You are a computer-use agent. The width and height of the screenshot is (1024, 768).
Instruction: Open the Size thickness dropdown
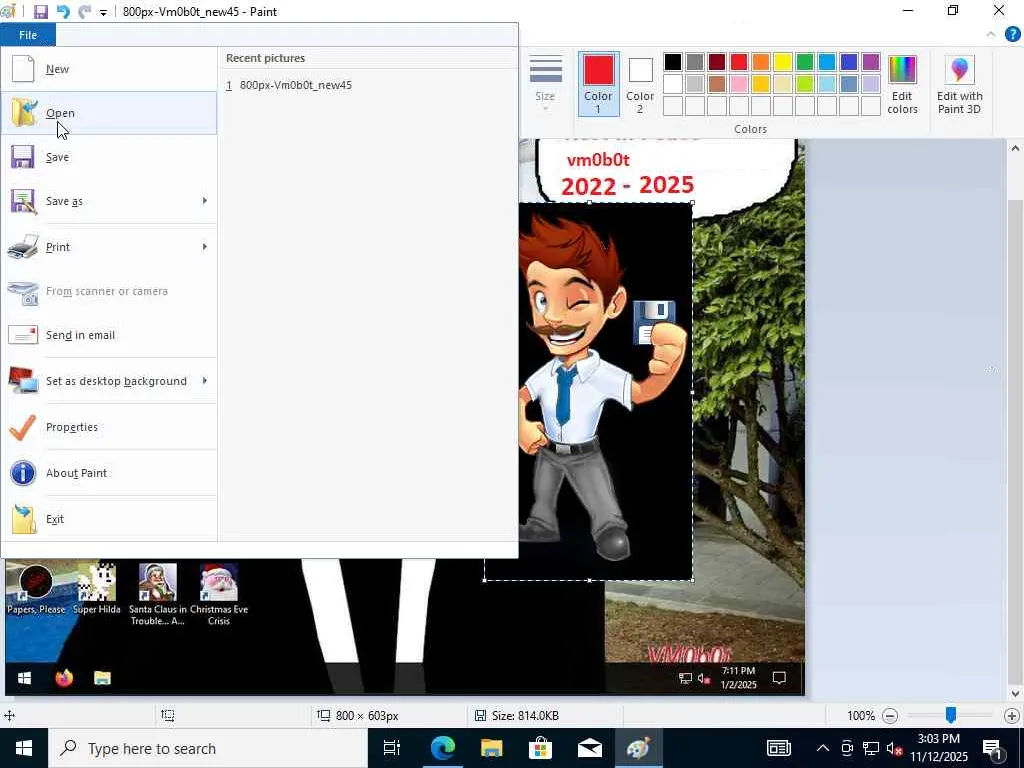[545, 84]
